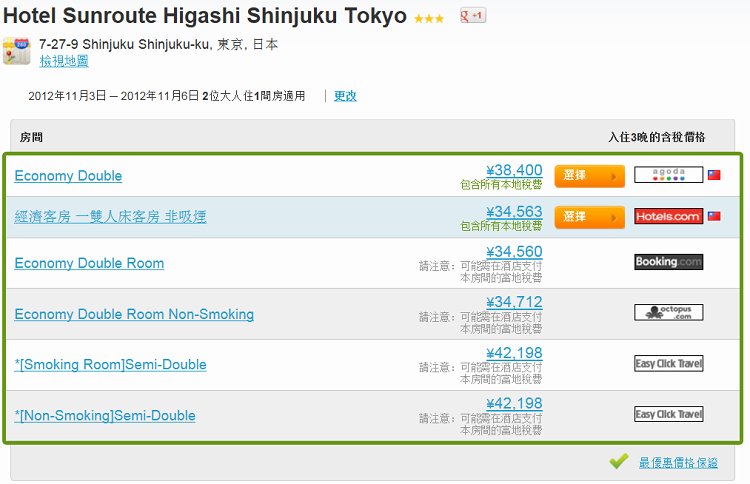Image resolution: width=750 pixels, height=484 pixels.
Task: Click the agoda provider logo
Action: tap(668, 175)
